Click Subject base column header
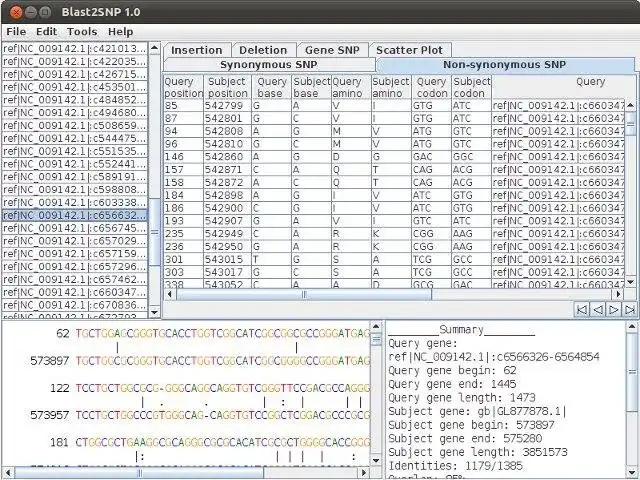 click(x=311, y=87)
